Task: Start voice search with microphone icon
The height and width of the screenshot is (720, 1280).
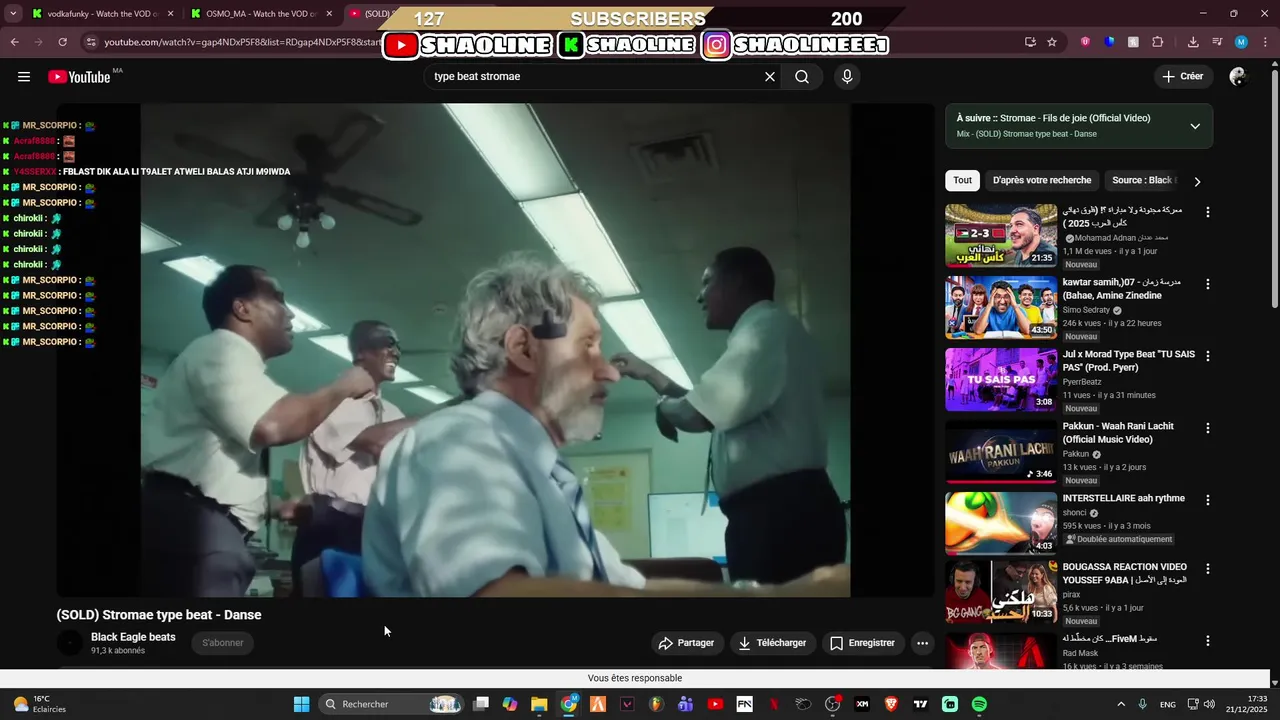Action: click(847, 77)
